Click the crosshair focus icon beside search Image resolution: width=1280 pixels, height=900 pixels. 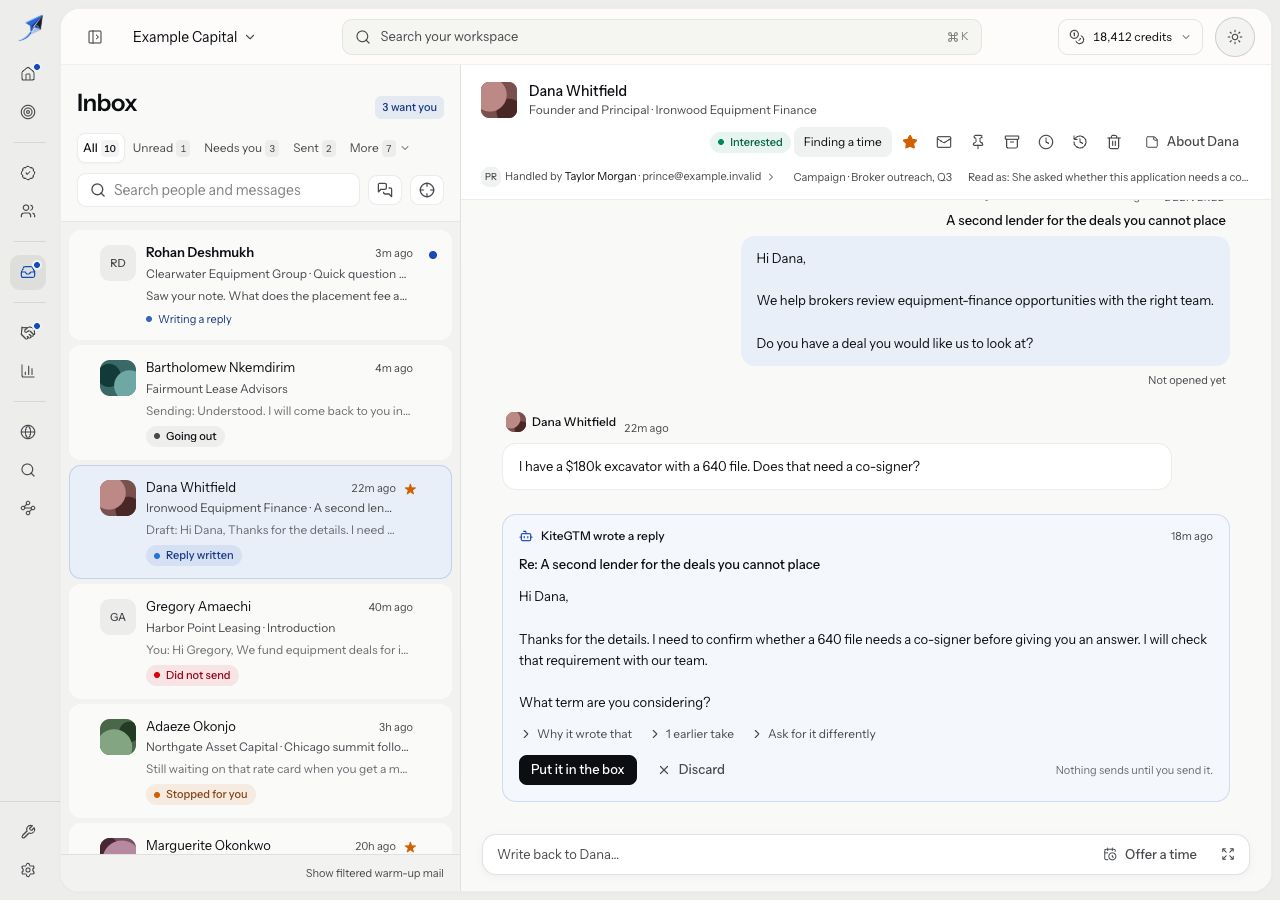(x=427, y=190)
